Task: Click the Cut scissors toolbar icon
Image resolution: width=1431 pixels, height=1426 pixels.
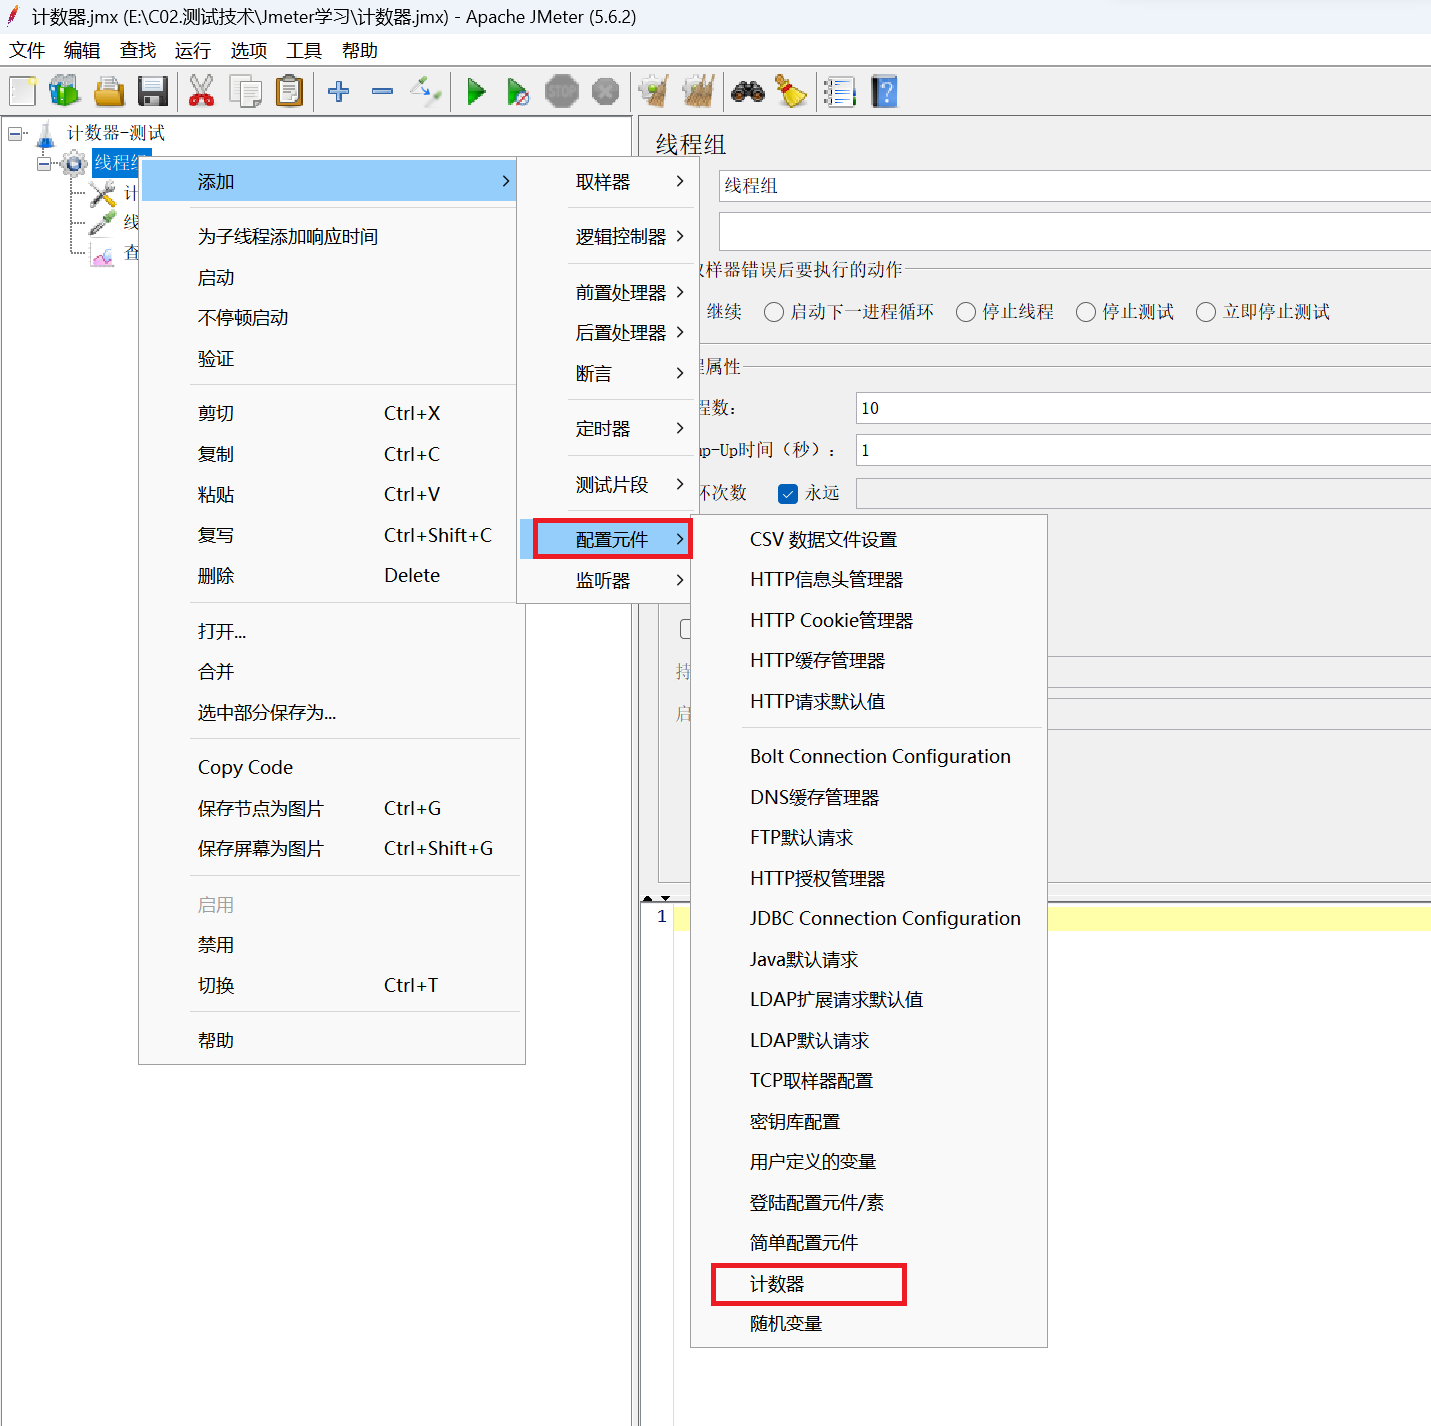Action: pyautogui.click(x=201, y=92)
